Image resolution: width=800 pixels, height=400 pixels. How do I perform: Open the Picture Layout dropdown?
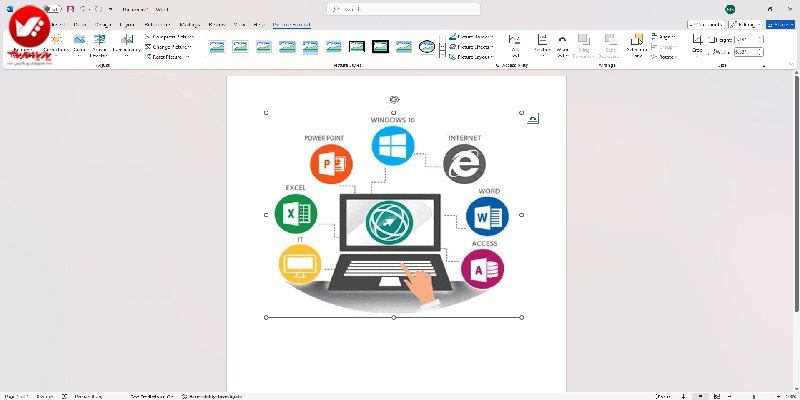coord(471,57)
